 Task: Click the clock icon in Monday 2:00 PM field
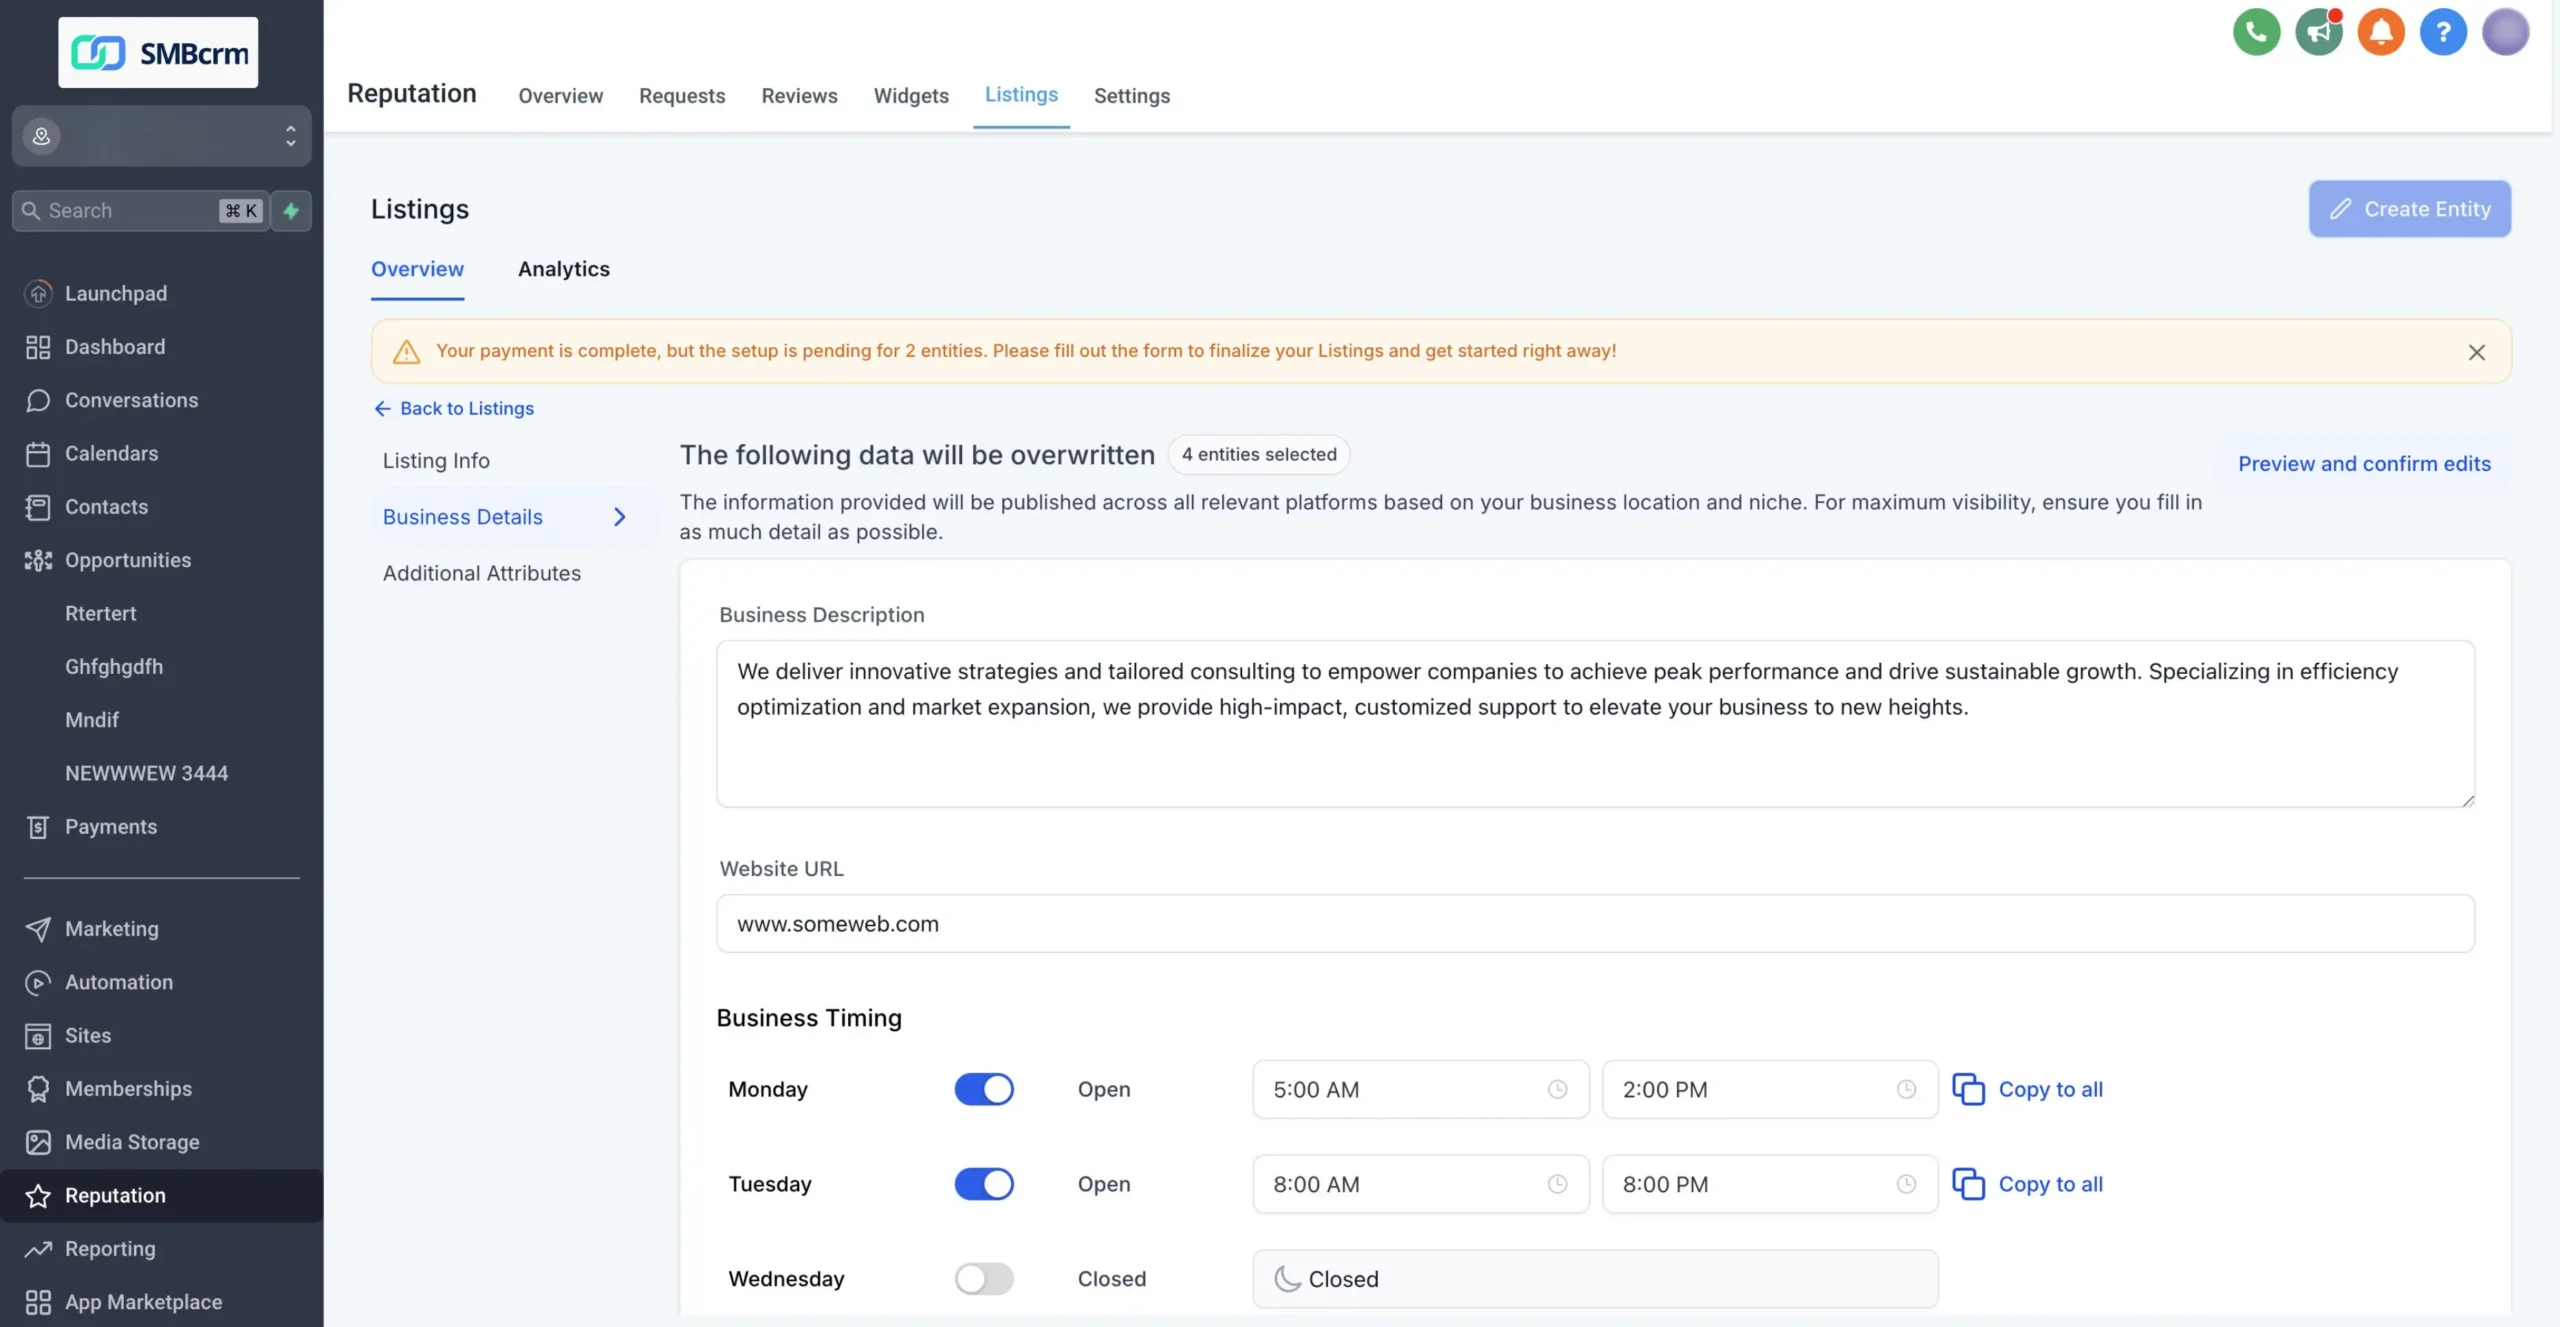(x=1906, y=1089)
